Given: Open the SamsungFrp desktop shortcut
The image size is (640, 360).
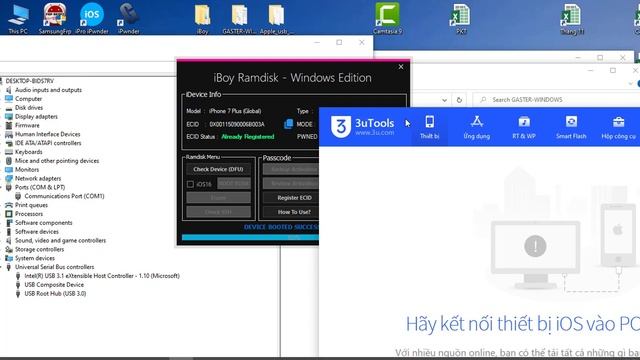Looking at the screenshot, I should pos(55,18).
